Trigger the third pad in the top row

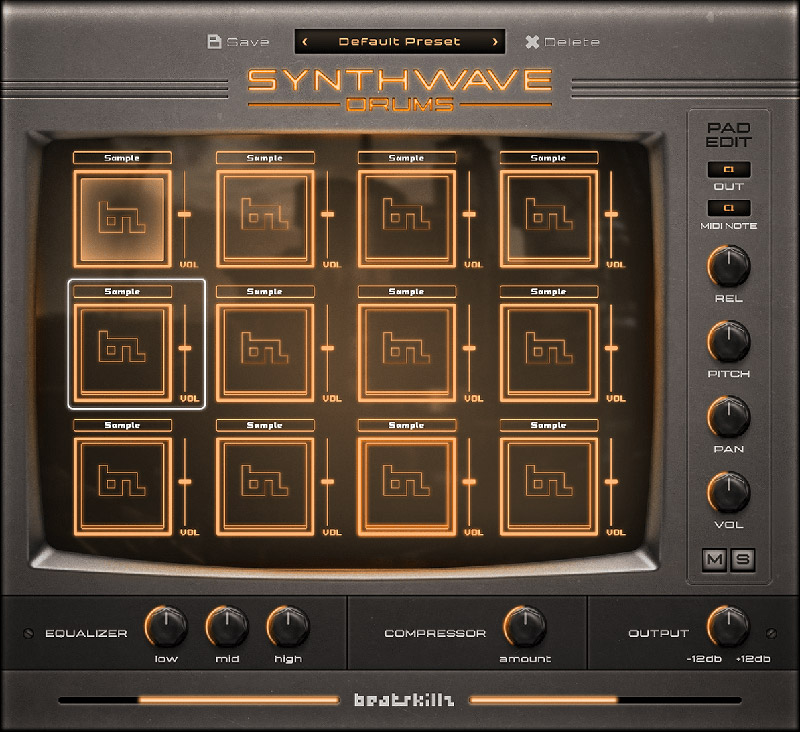point(407,219)
